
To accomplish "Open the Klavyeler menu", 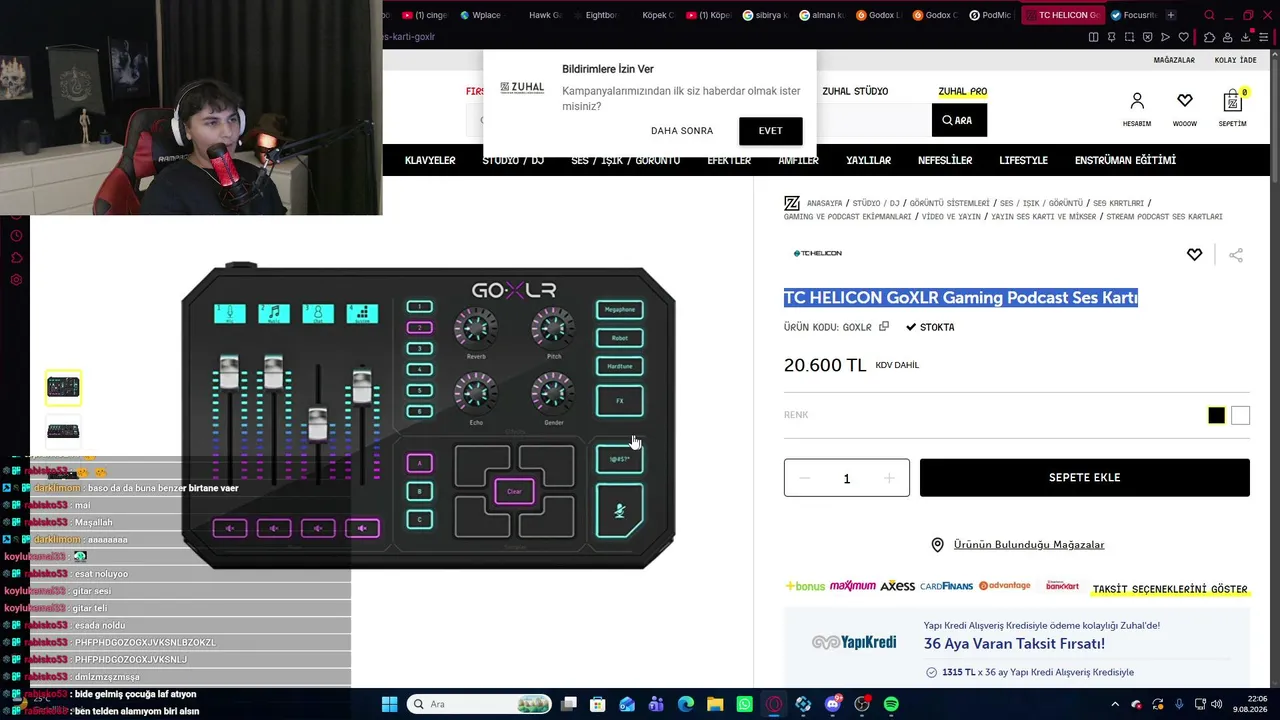I will click(430, 161).
